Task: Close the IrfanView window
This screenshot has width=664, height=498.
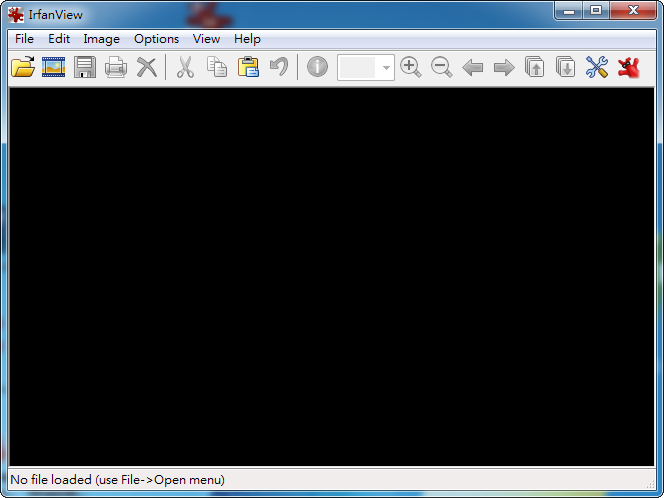Action: coord(633,11)
